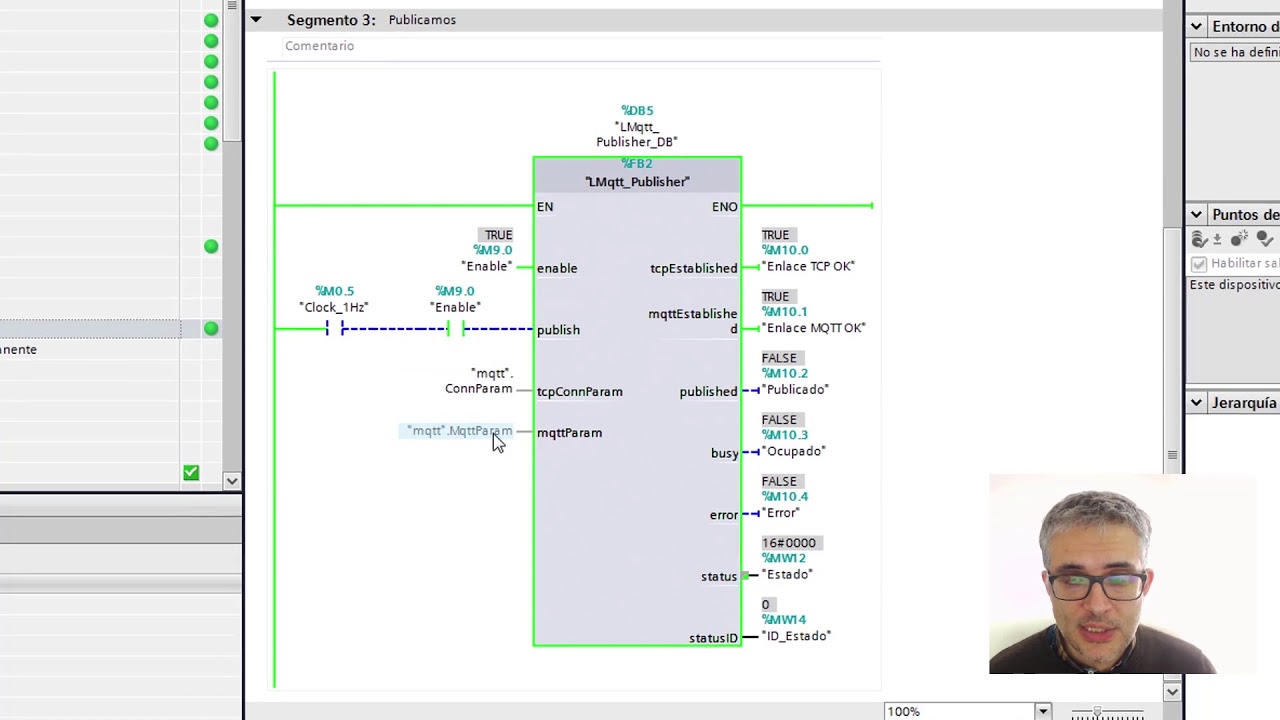Click the "Enable" operand at enable input
The image size is (1280, 720).
click(x=486, y=266)
